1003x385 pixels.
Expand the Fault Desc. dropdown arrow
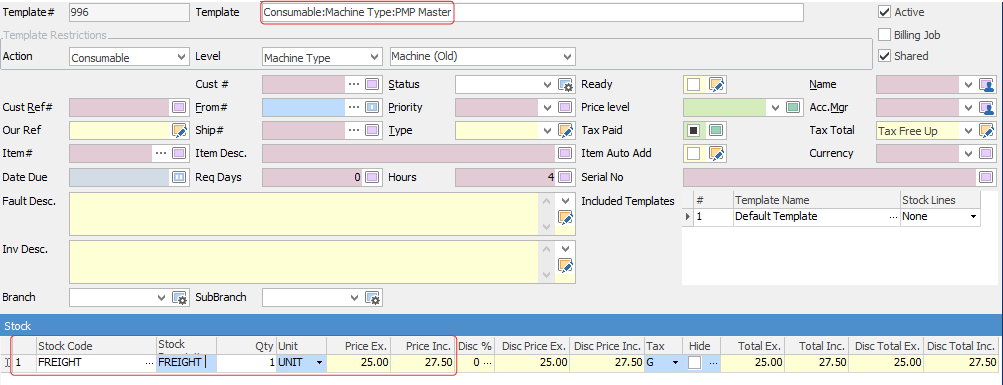coord(565,200)
